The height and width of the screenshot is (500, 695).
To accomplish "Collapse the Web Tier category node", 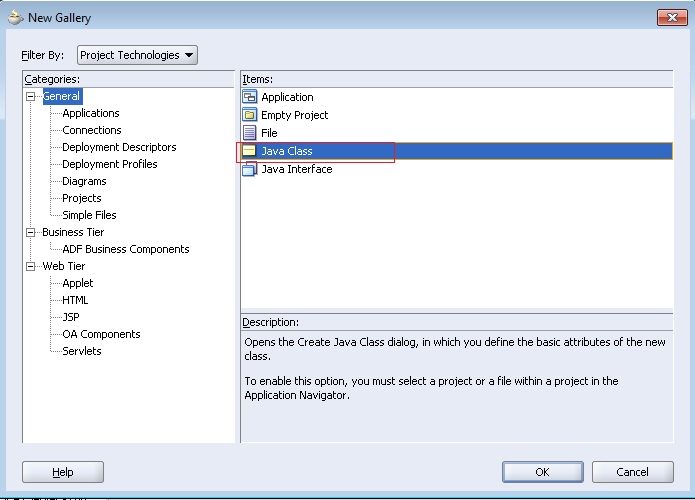I will [x=32, y=266].
